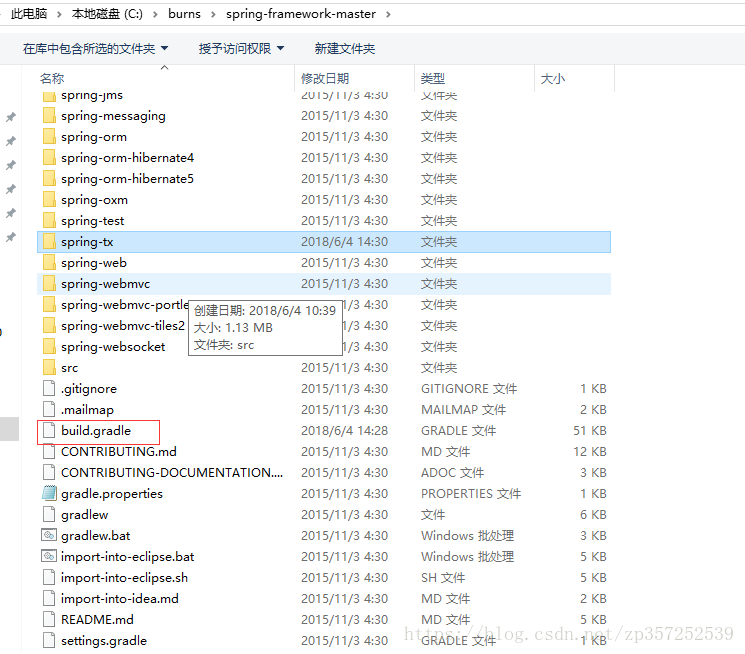Image resolution: width=745 pixels, height=654 pixels.
Task: Click the gradle.properties notepad icon
Action: pos(49,493)
